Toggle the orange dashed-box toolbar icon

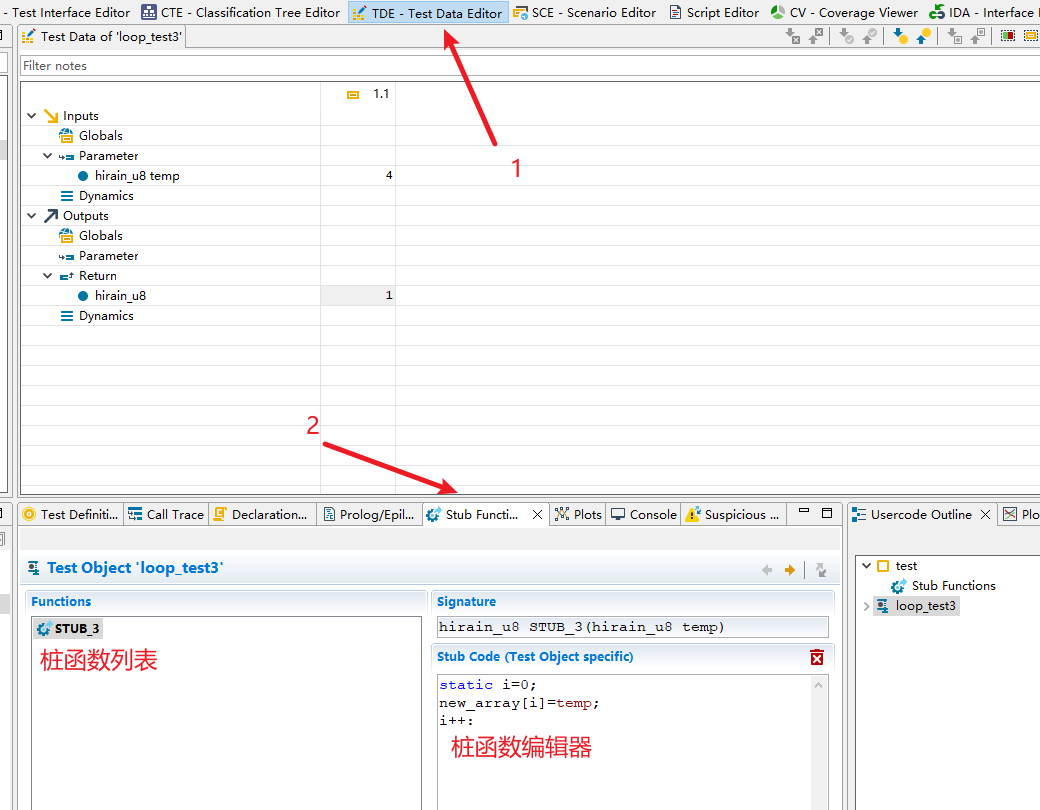coord(1031,36)
